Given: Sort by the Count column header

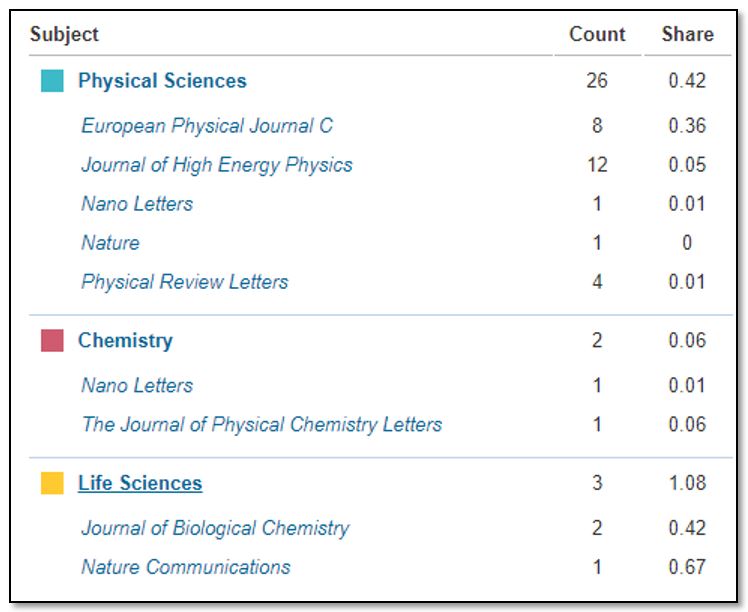Looking at the screenshot, I should coord(597,34).
